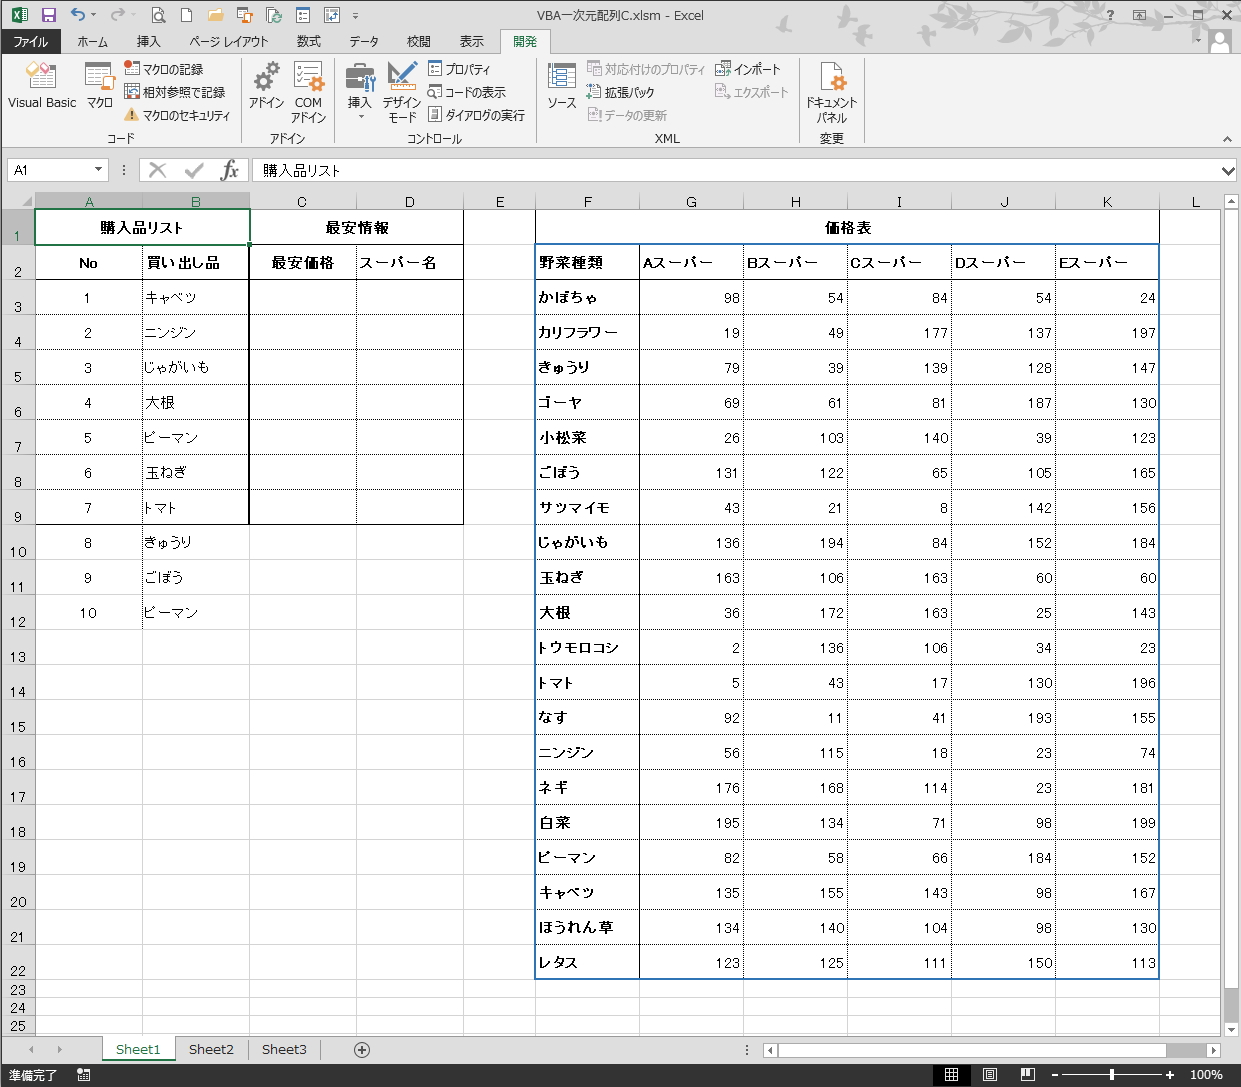The width and height of the screenshot is (1241, 1087).
Task: Open the undo history dropdown arrow
Action: (x=93, y=15)
